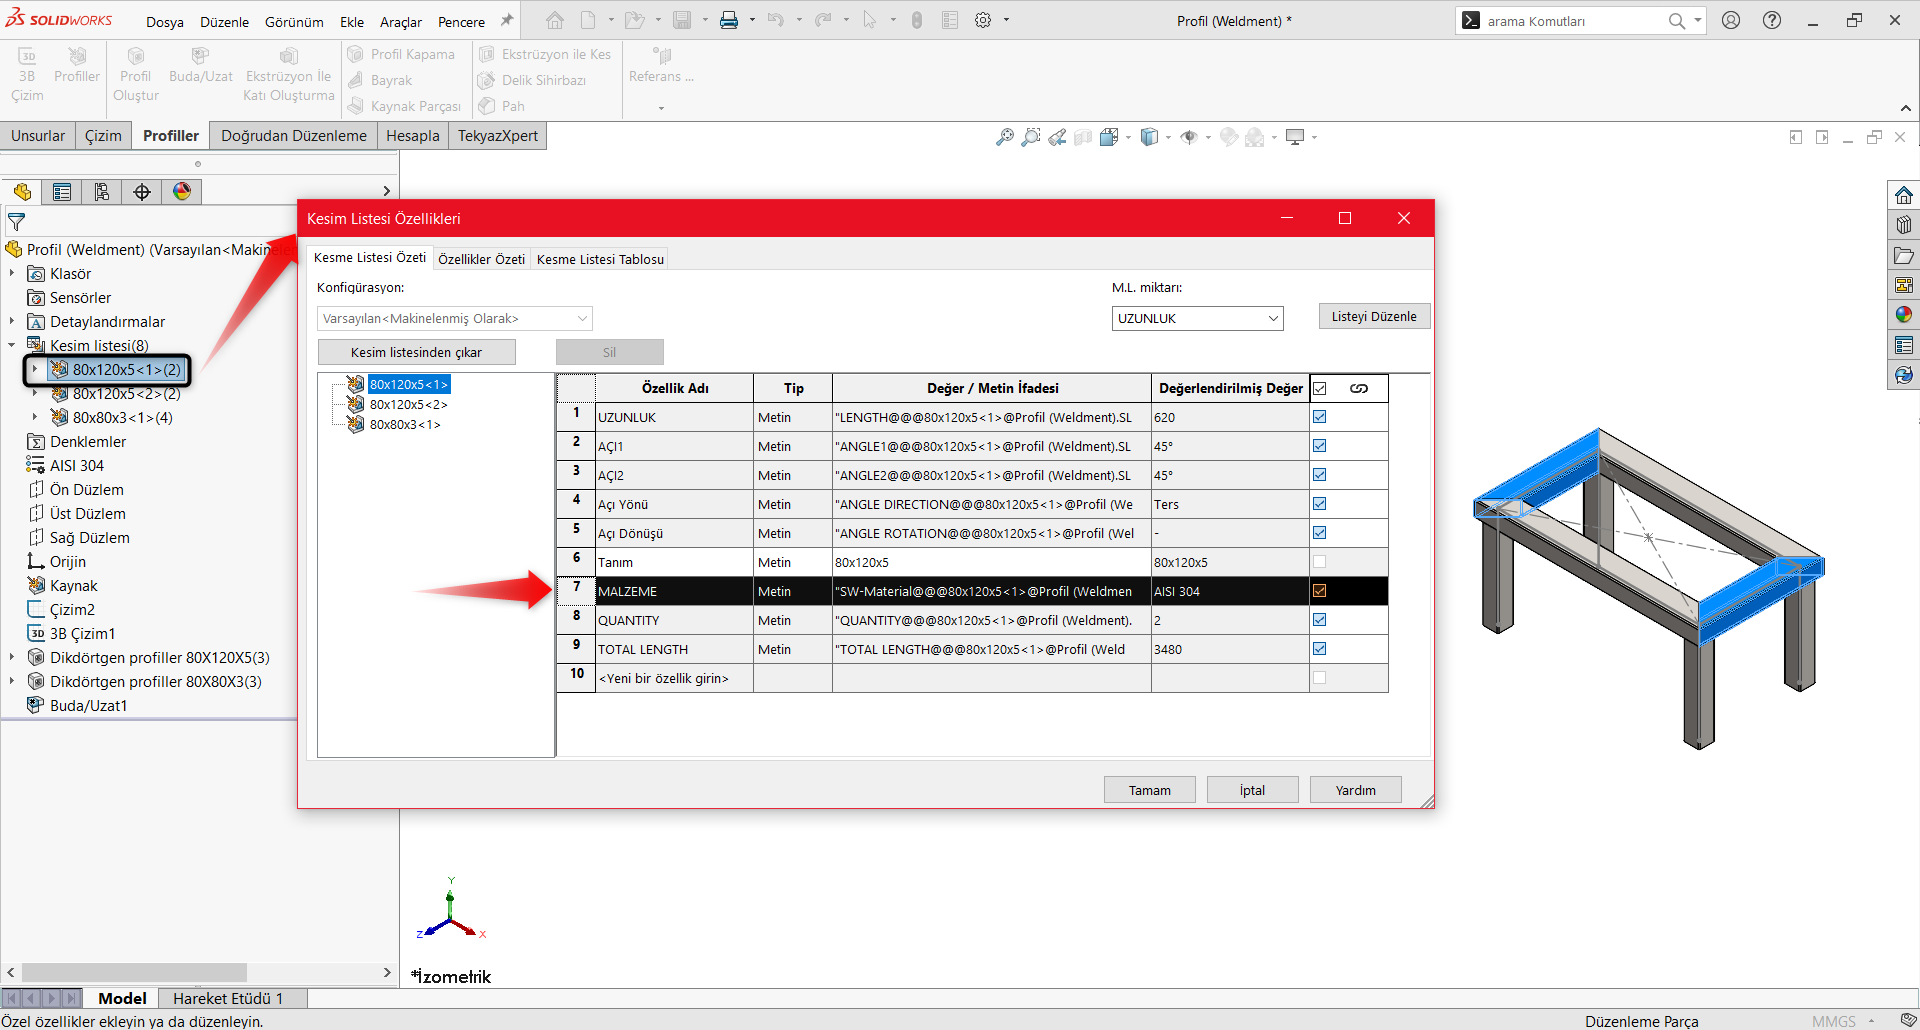The image size is (1920, 1030).
Task: Toggle the QUANTITY row checkbox
Action: 1320,620
